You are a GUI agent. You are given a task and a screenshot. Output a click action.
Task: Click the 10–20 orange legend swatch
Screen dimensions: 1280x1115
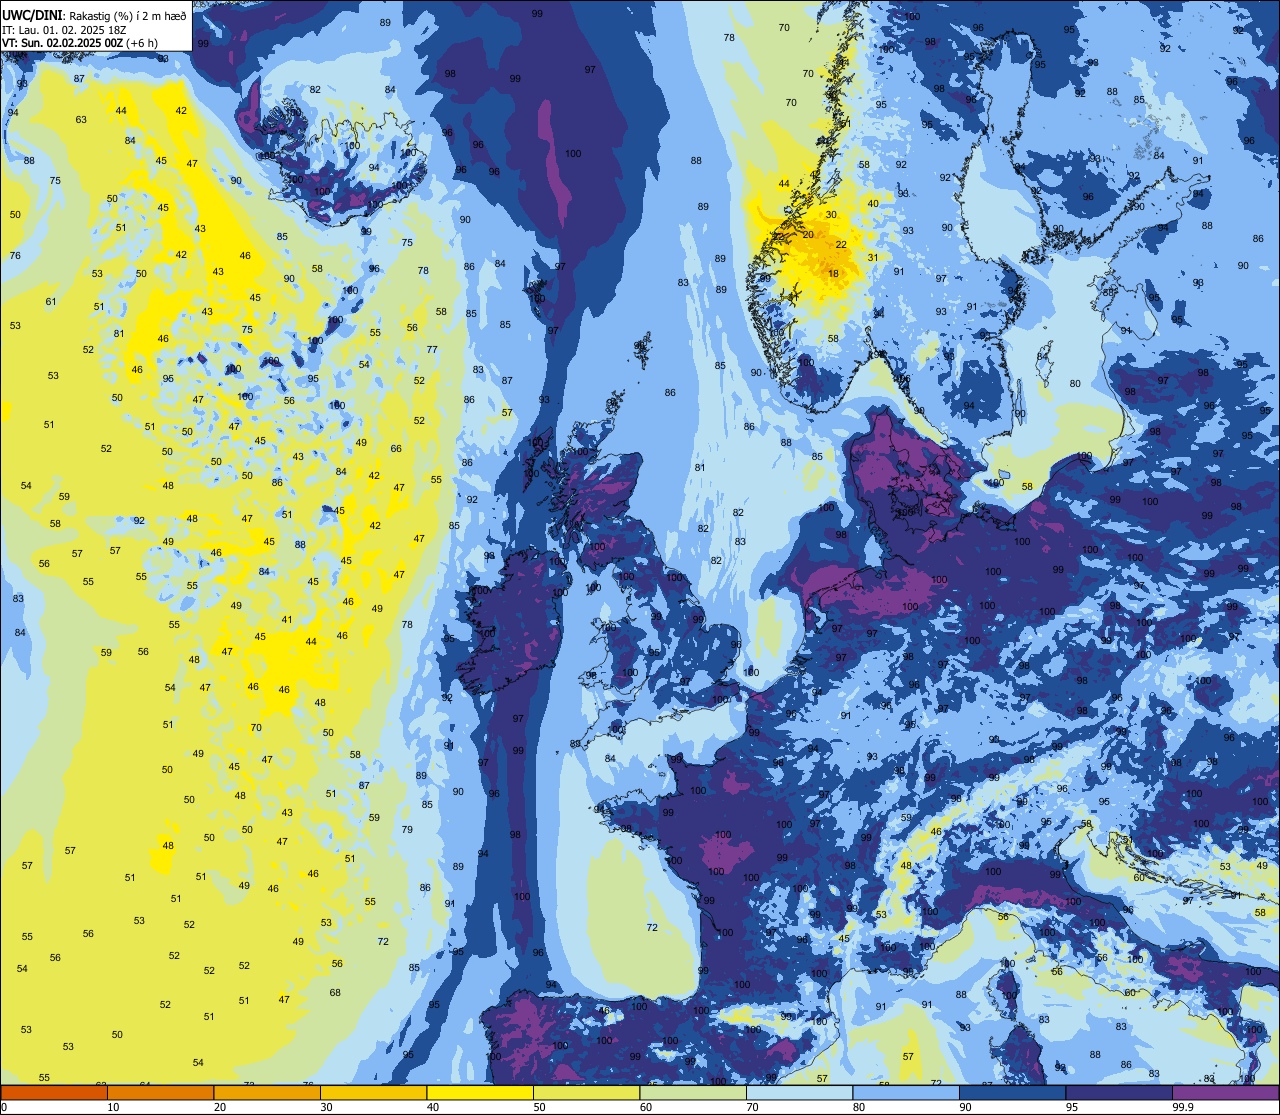(160, 1092)
